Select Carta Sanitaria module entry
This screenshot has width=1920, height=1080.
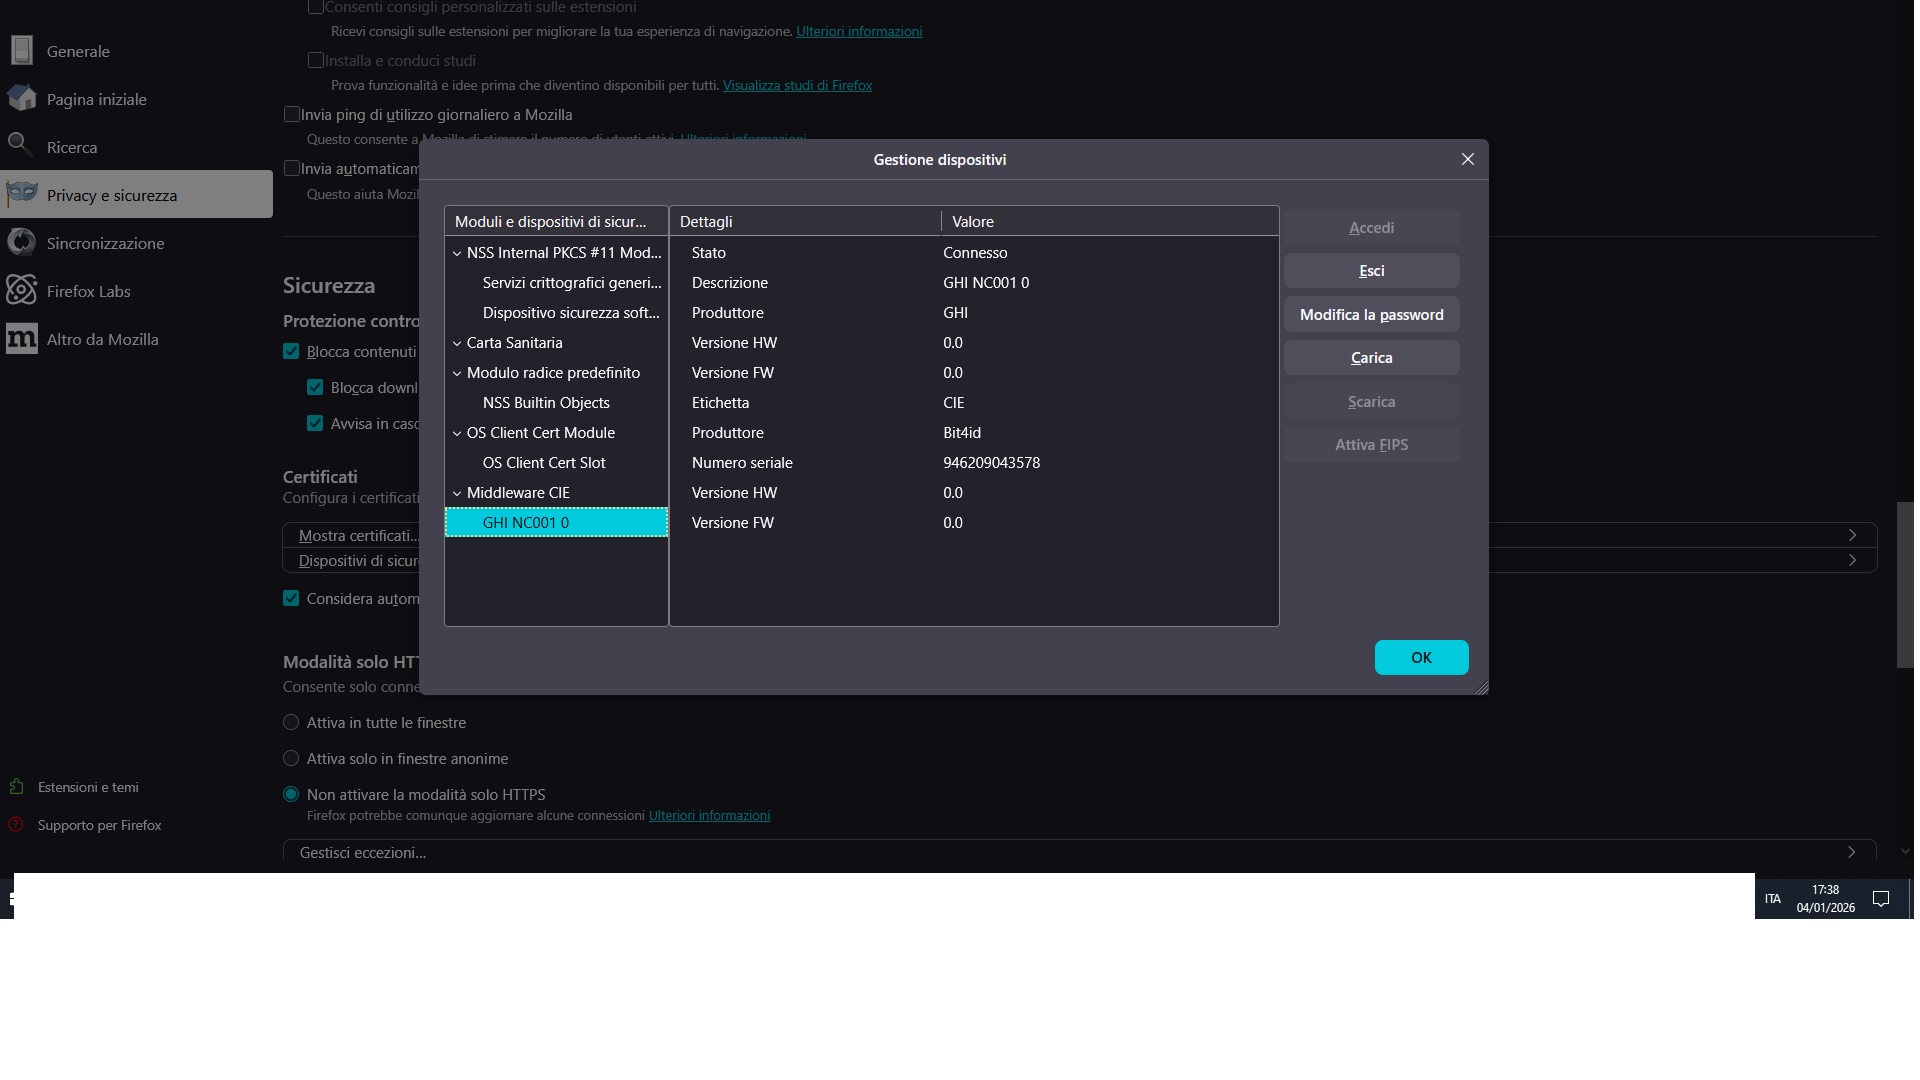[514, 343]
